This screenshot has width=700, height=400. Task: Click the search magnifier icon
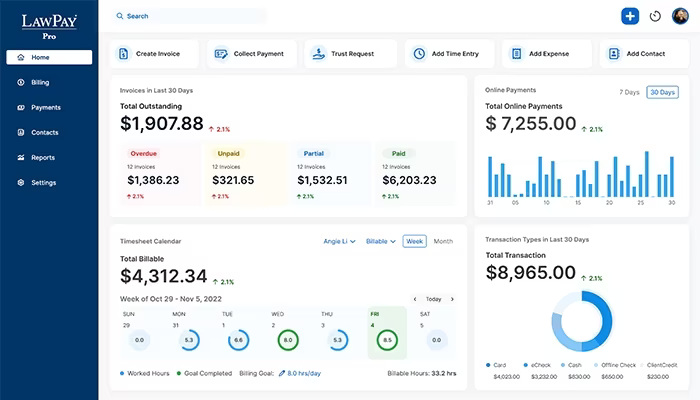pyautogui.click(x=120, y=16)
